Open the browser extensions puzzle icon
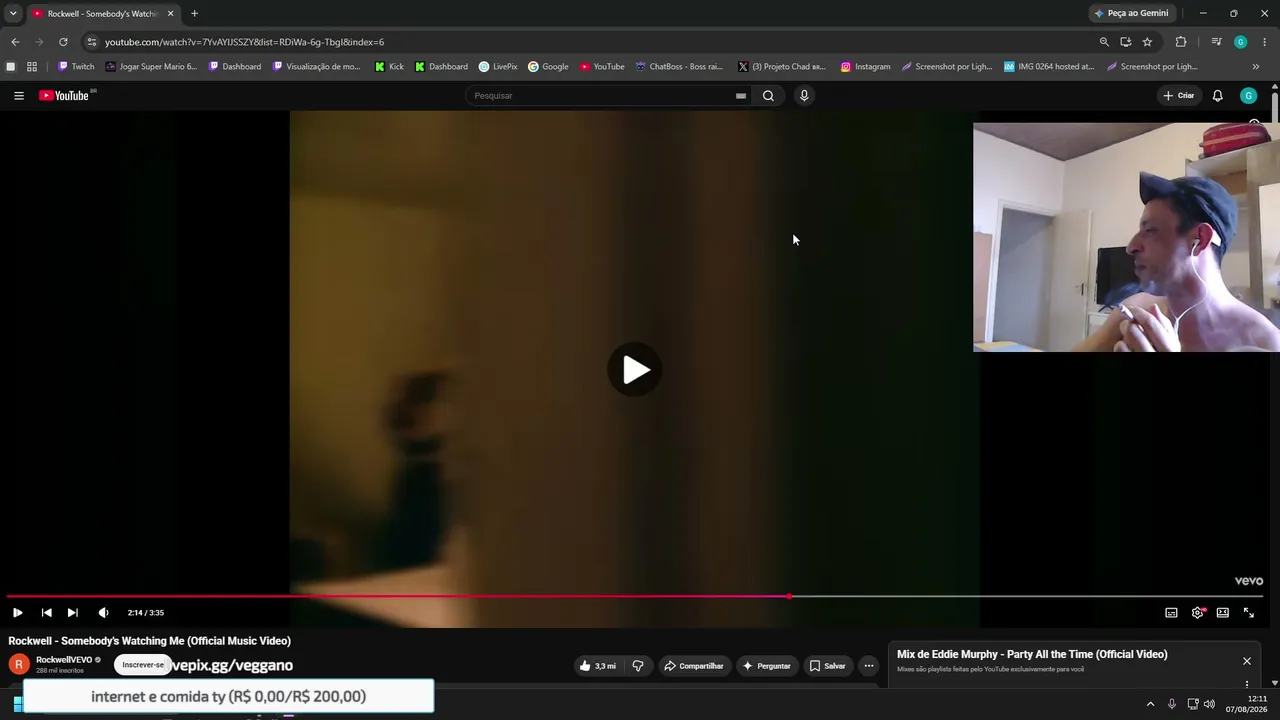Viewport: 1280px width, 720px height. [x=1181, y=42]
